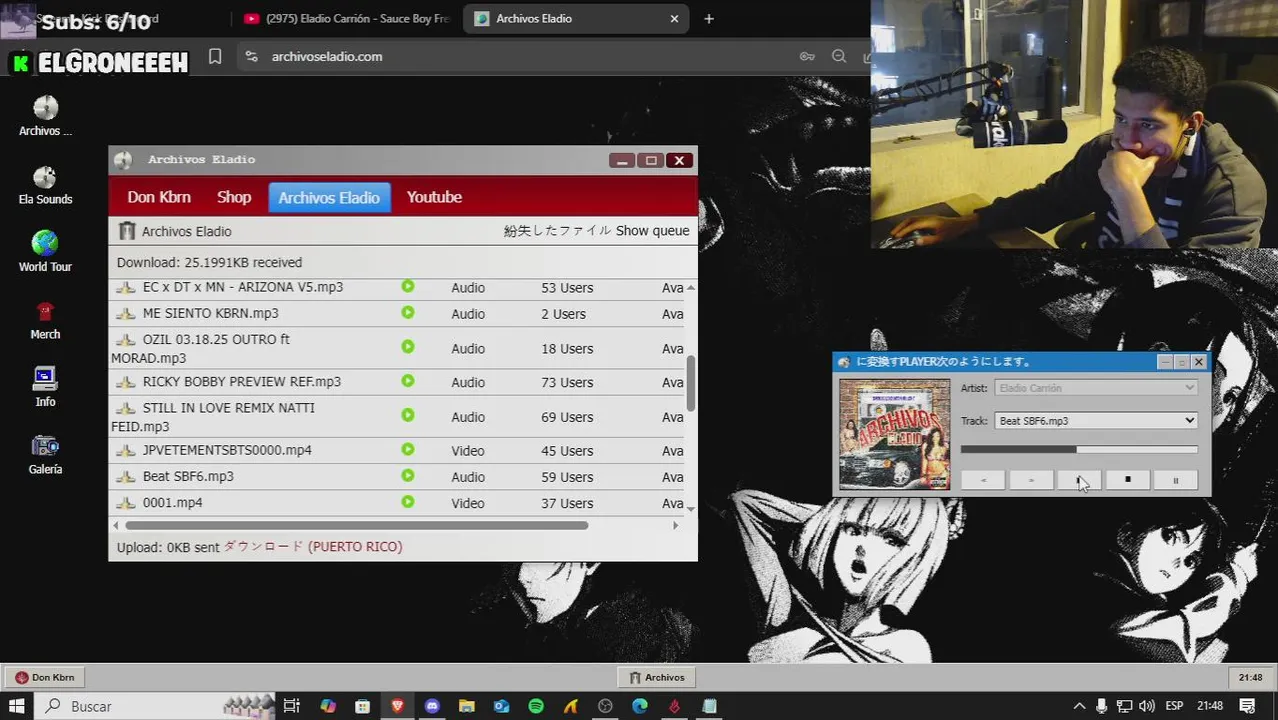Open Microsoft Edge from the taskbar
The height and width of the screenshot is (720, 1278).
[x=640, y=706]
